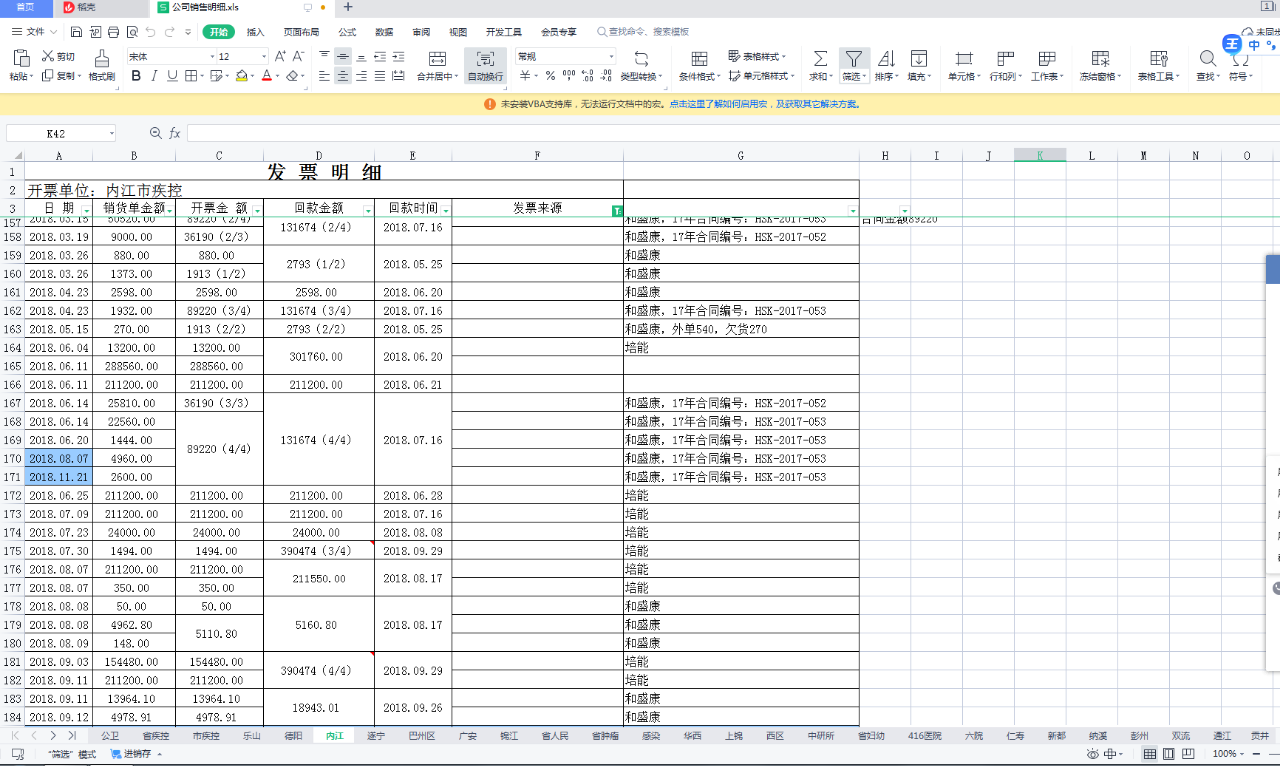
Task: Toggle right text alignment
Action: coord(361,76)
